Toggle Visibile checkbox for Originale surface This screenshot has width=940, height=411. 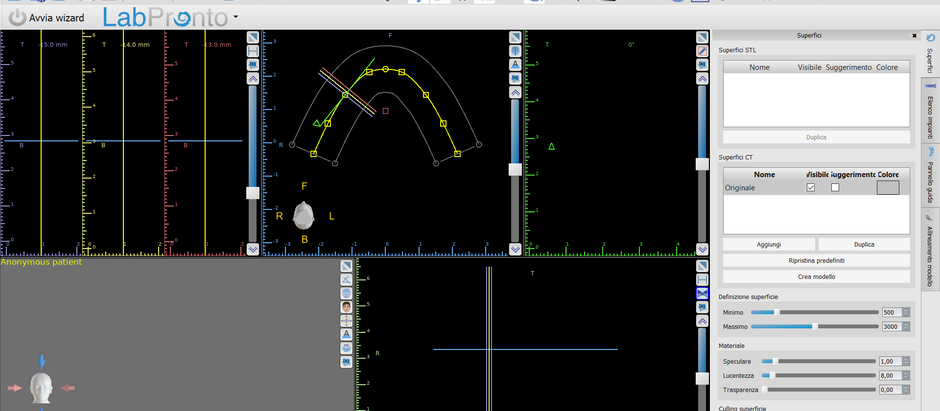tap(811, 188)
